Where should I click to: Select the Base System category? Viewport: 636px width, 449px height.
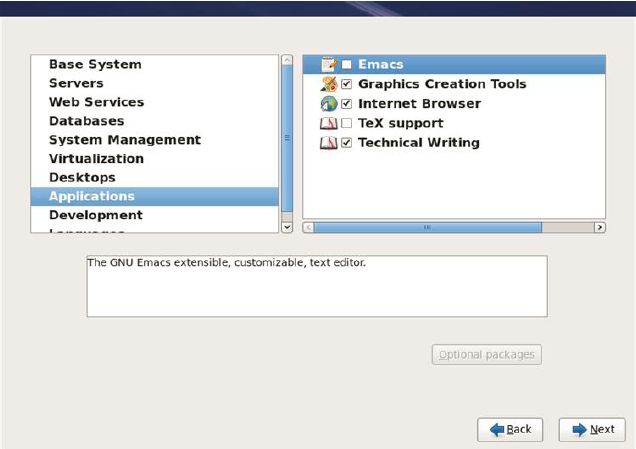[x=155, y=64]
